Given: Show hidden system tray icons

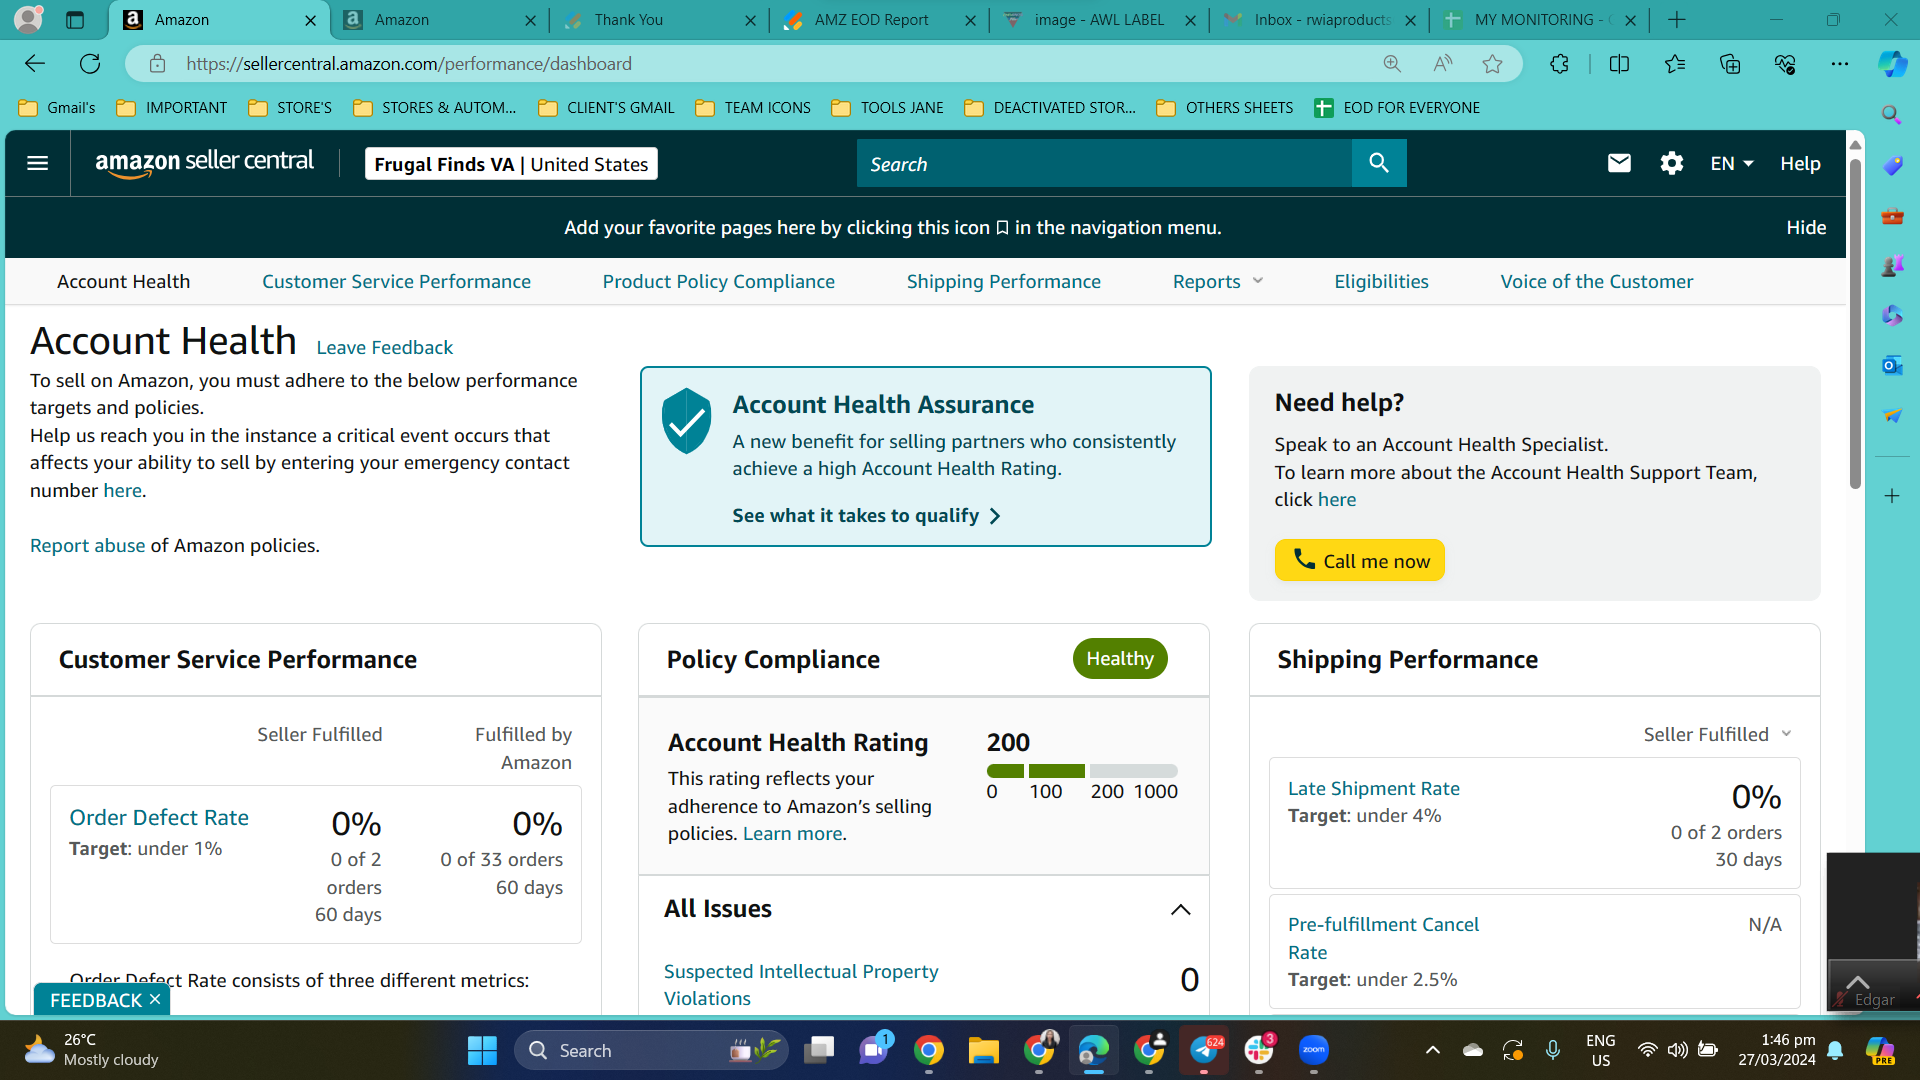Looking at the screenshot, I should click(x=1433, y=1050).
